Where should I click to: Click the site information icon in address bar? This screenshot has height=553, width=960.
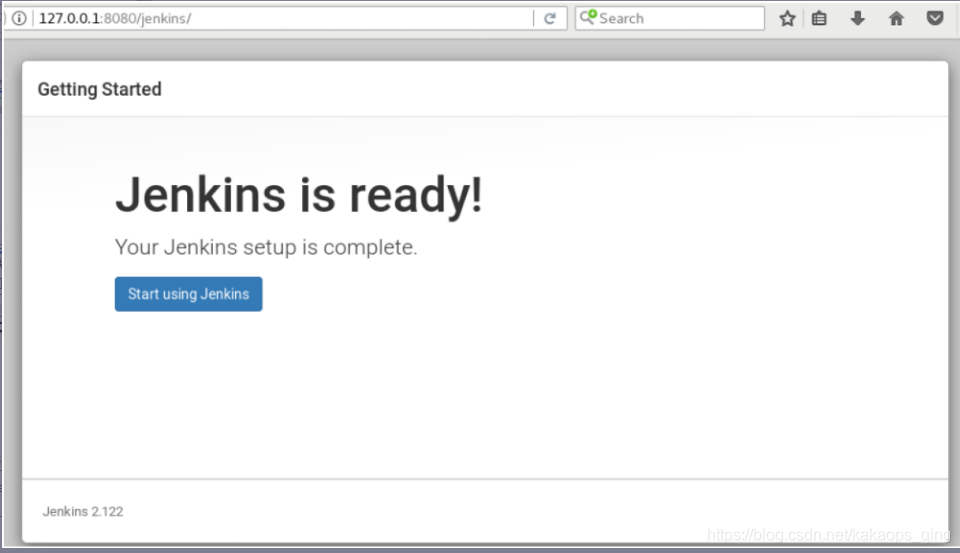pyautogui.click(x=19, y=18)
